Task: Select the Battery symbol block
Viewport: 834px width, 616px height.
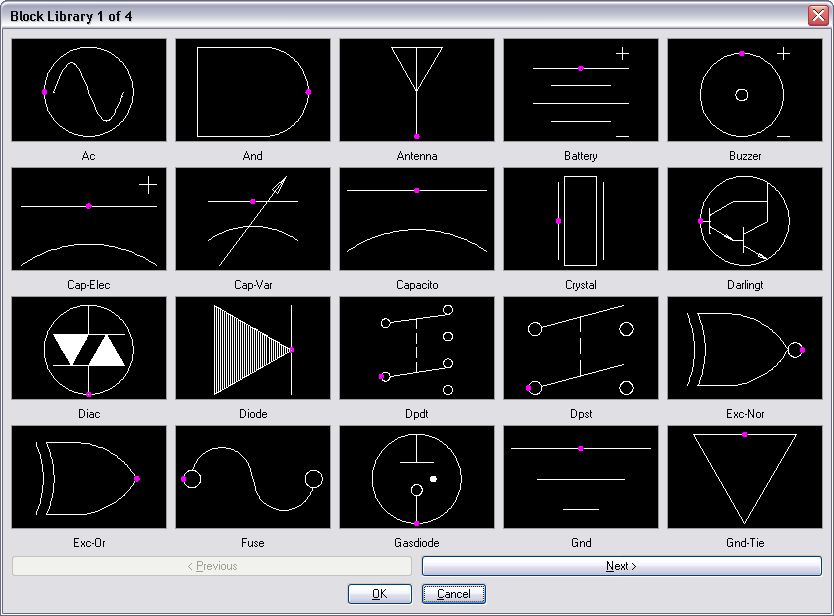Action: 581,91
